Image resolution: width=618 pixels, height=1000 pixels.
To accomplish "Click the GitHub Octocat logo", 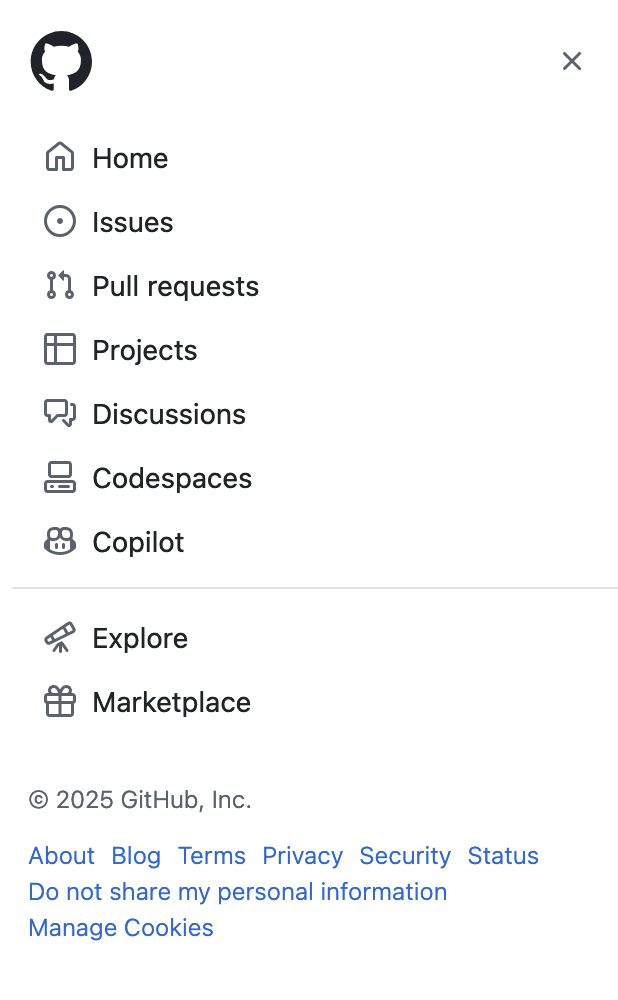I will (x=61, y=61).
